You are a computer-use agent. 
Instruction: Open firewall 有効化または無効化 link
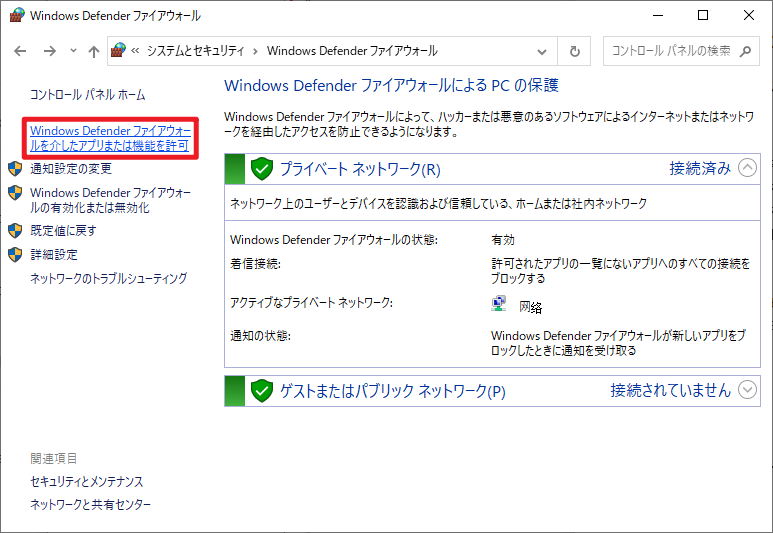point(110,200)
